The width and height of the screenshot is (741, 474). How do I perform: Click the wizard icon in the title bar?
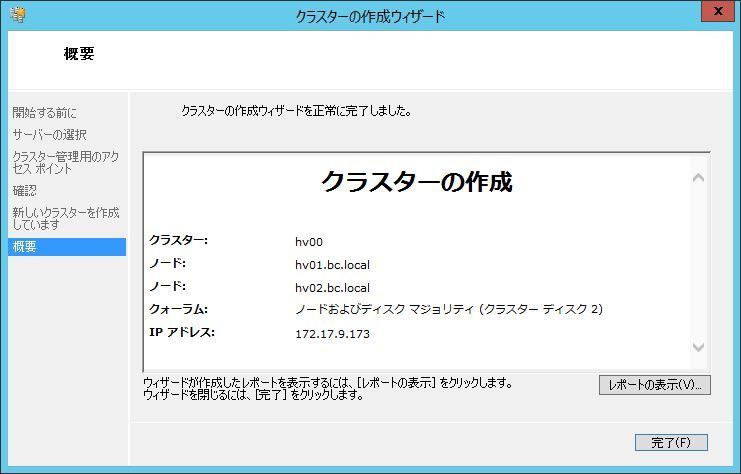coord(17,15)
